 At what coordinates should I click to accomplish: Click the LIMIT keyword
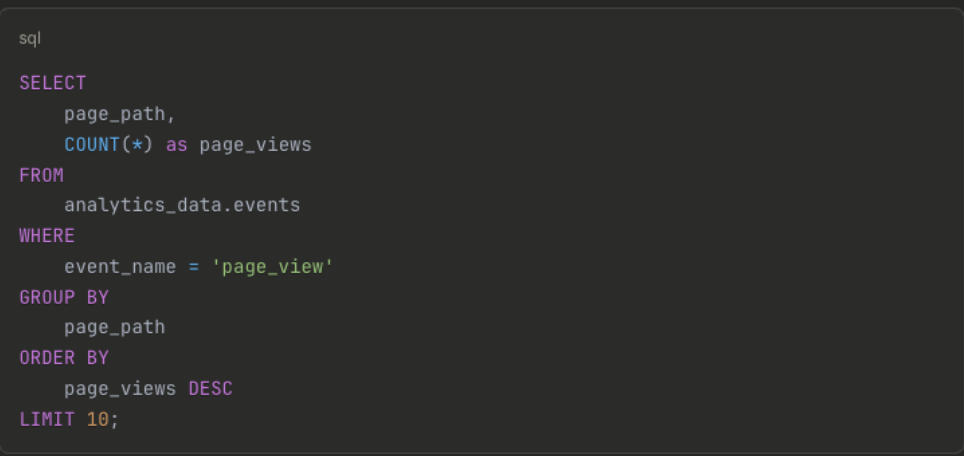pyautogui.click(x=47, y=419)
